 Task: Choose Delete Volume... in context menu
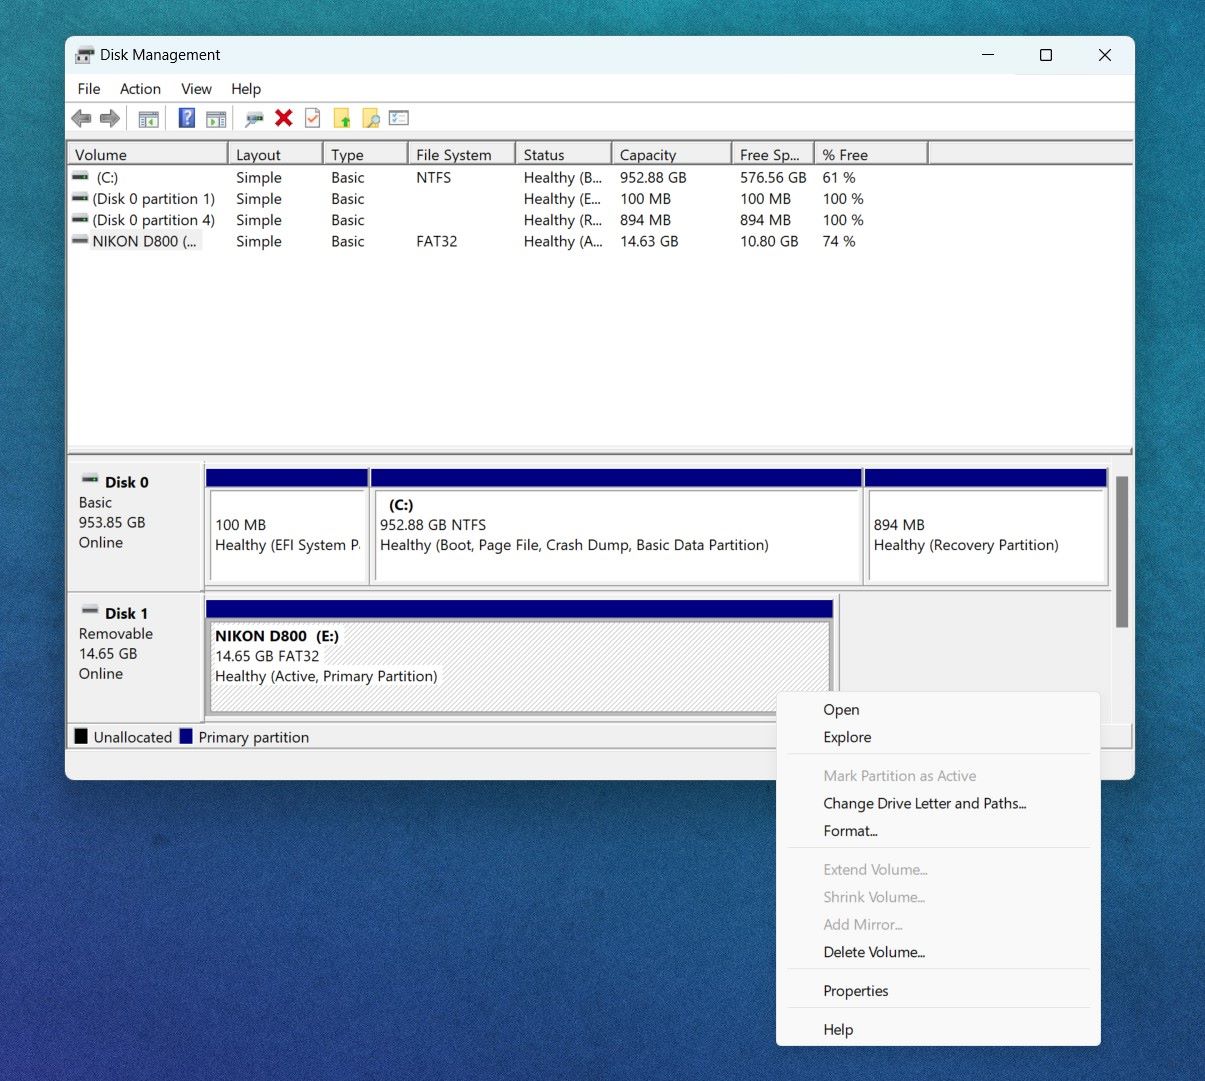874,952
